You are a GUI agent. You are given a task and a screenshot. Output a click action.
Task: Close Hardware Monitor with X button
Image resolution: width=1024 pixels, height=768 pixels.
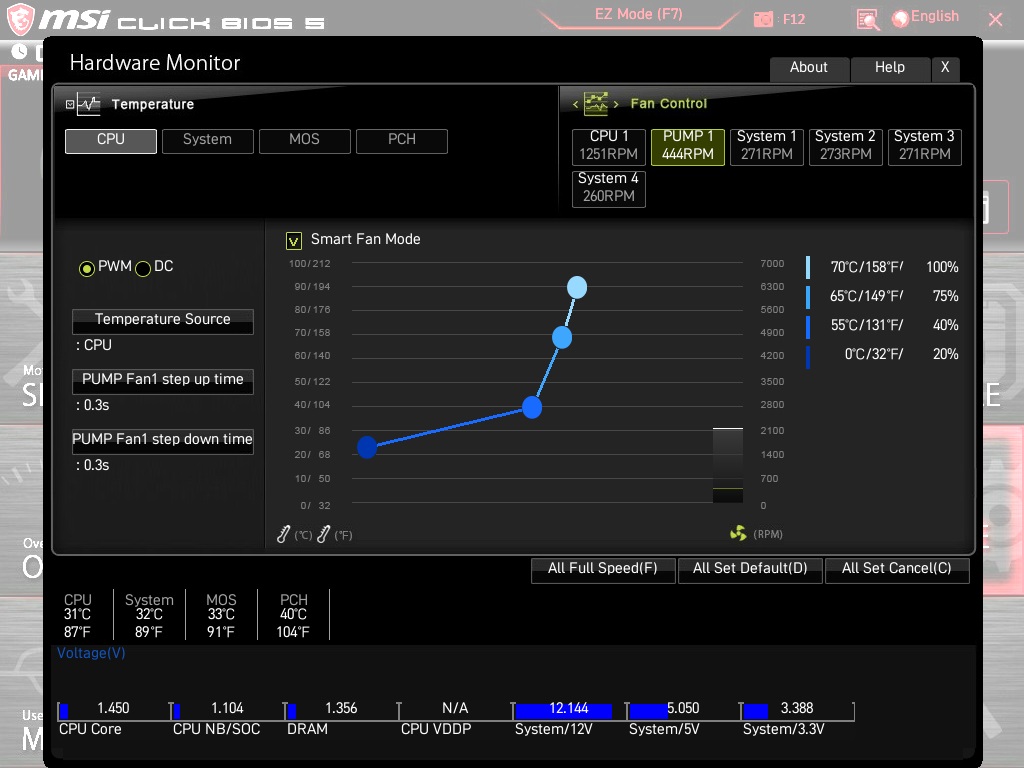[x=945, y=68]
